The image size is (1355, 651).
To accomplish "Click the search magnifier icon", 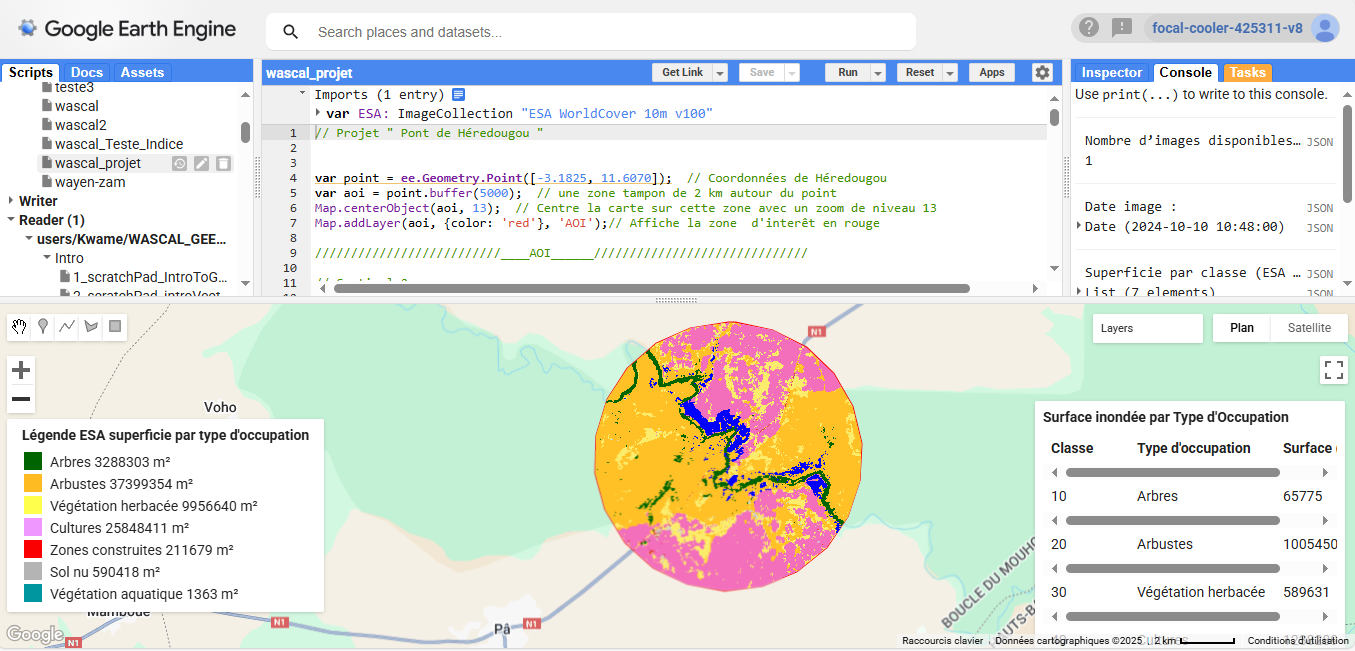I will [x=291, y=32].
